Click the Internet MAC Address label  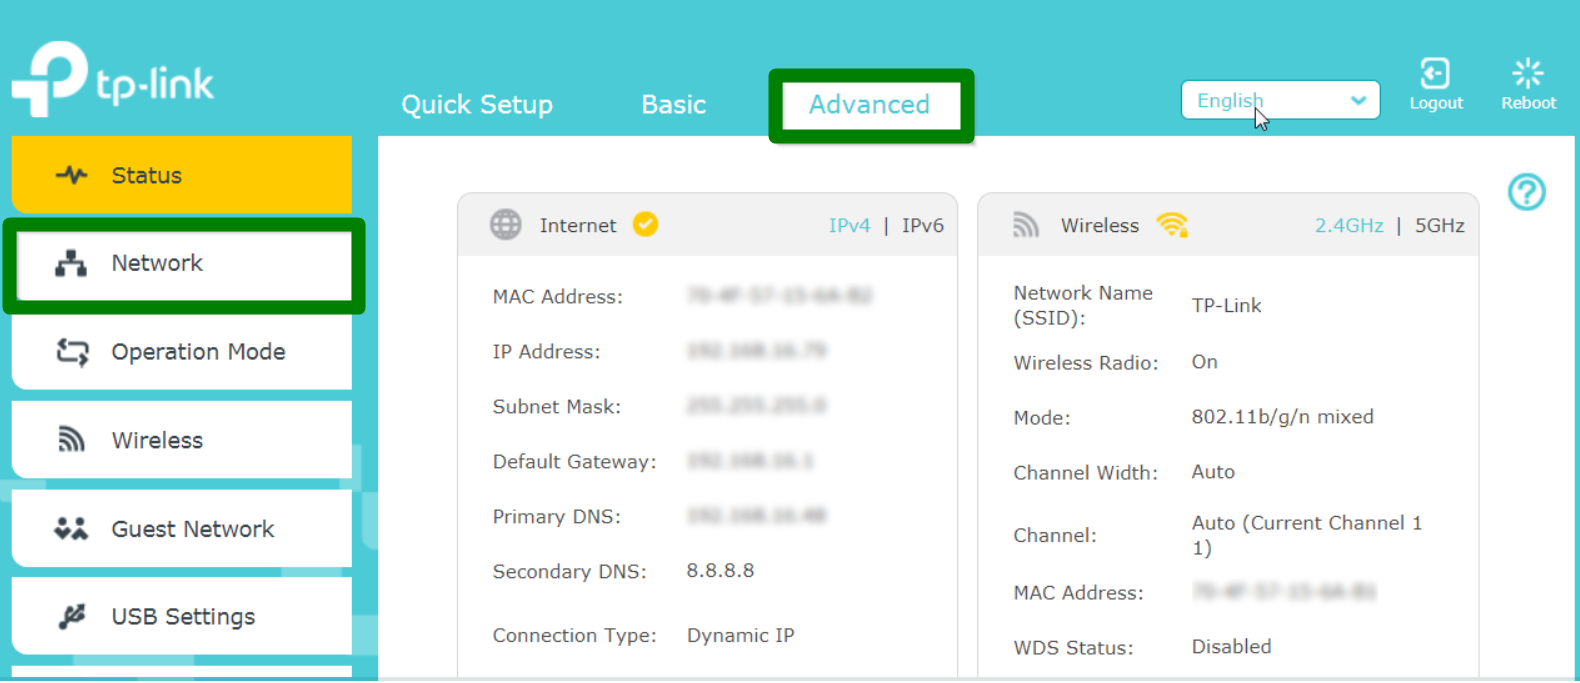coord(557,297)
